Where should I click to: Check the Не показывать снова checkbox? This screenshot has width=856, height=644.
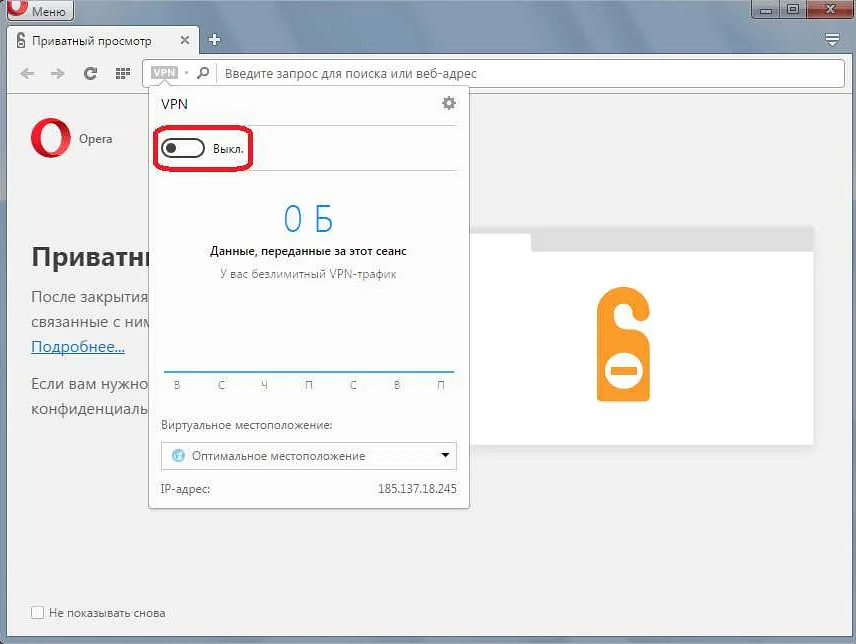pyautogui.click(x=37, y=612)
